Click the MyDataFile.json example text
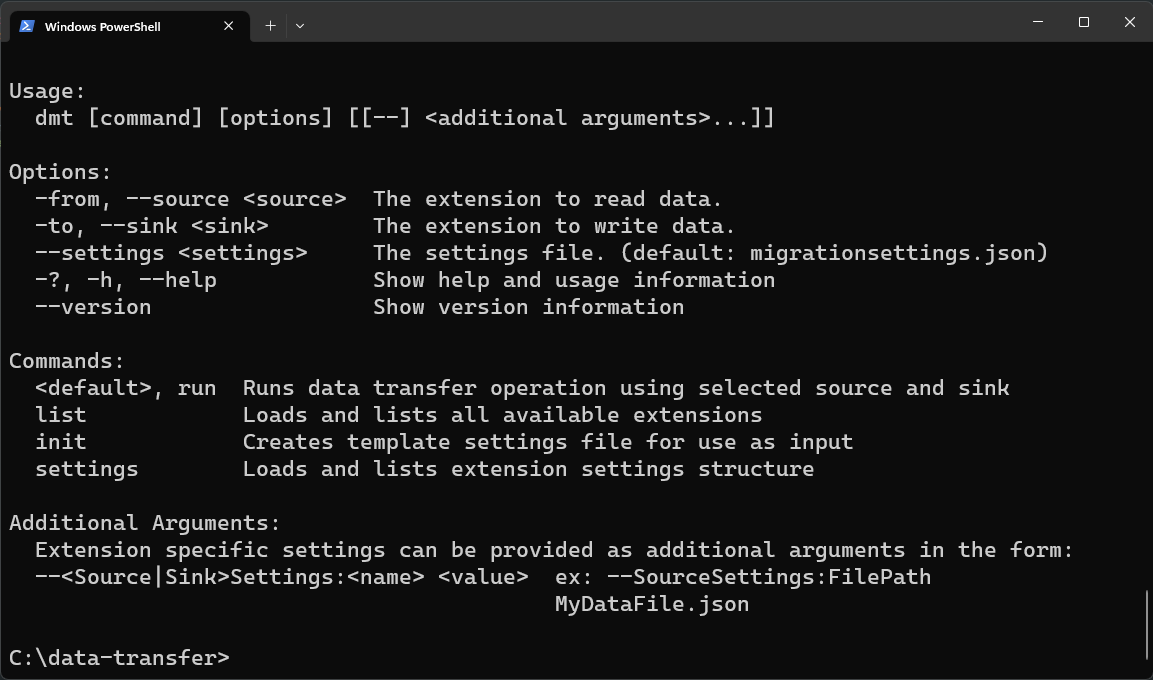1153x680 pixels. click(x=651, y=604)
